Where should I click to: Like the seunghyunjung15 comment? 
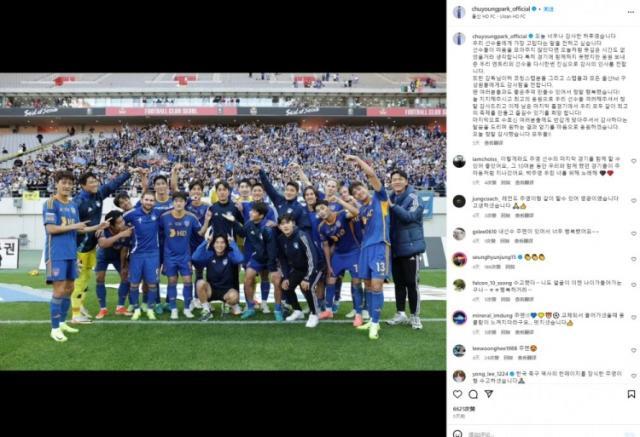tap(633, 259)
